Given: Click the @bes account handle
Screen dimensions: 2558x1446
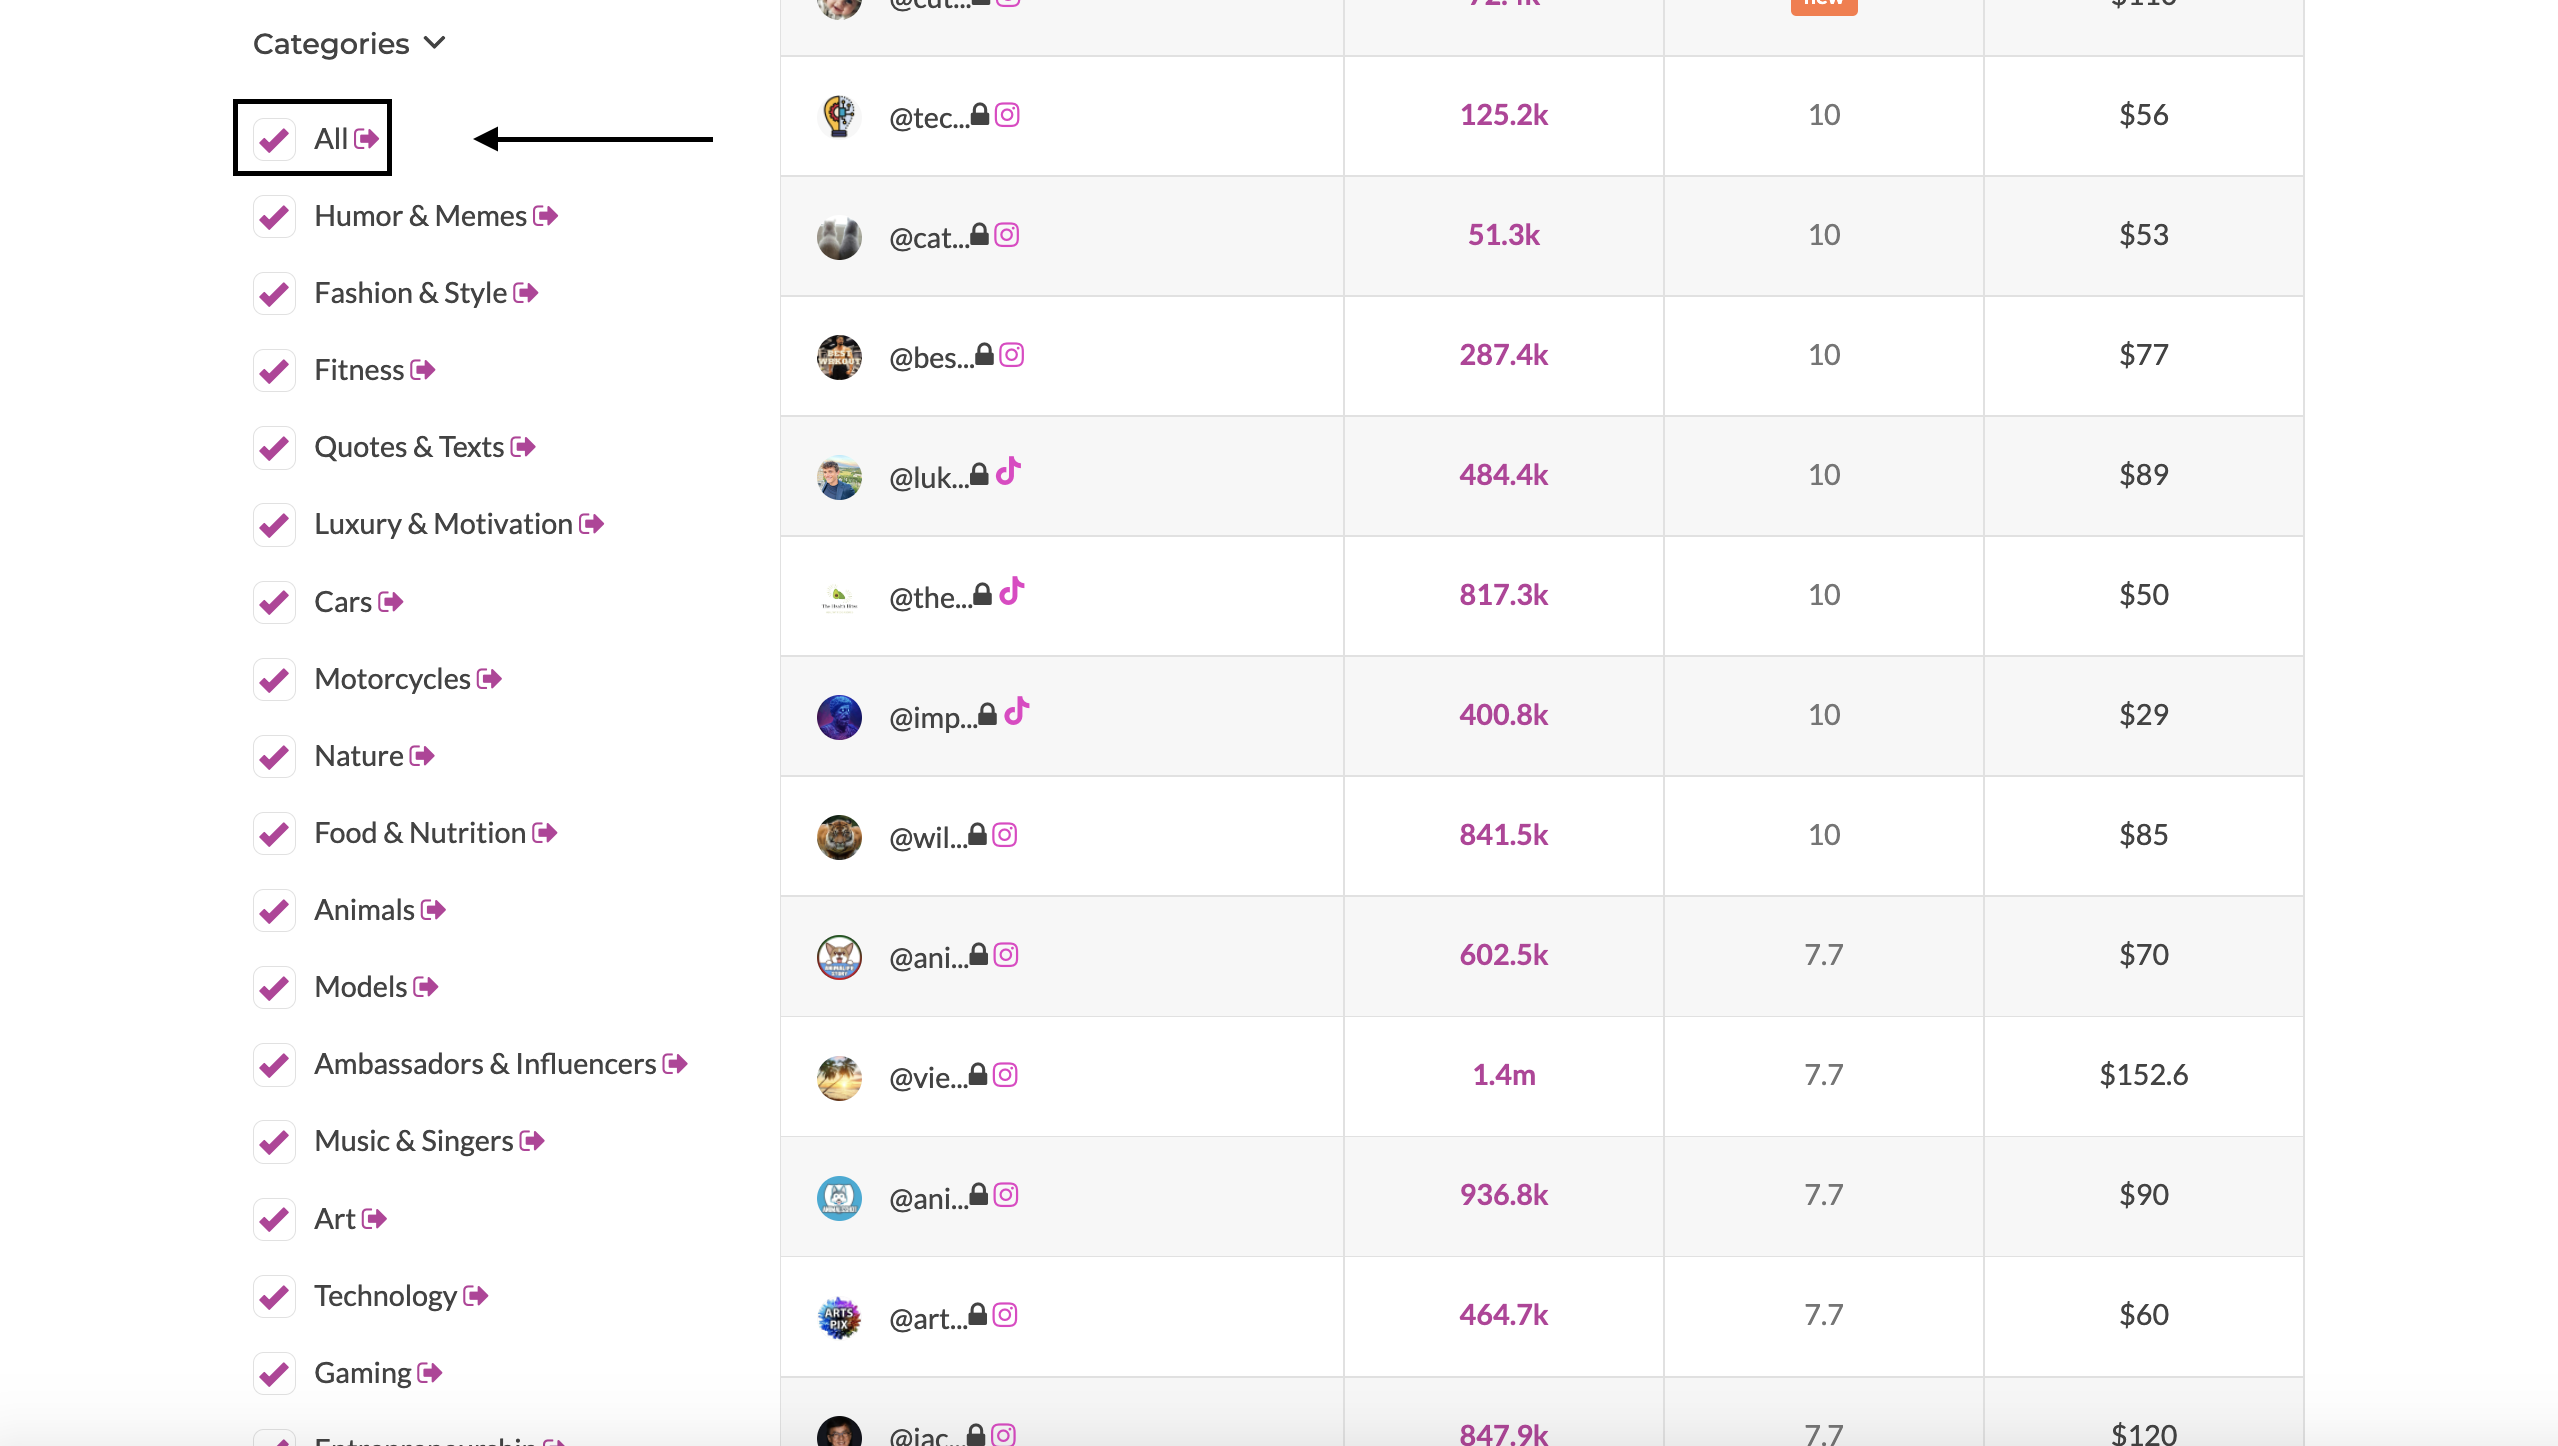Looking at the screenshot, I should click(x=931, y=357).
